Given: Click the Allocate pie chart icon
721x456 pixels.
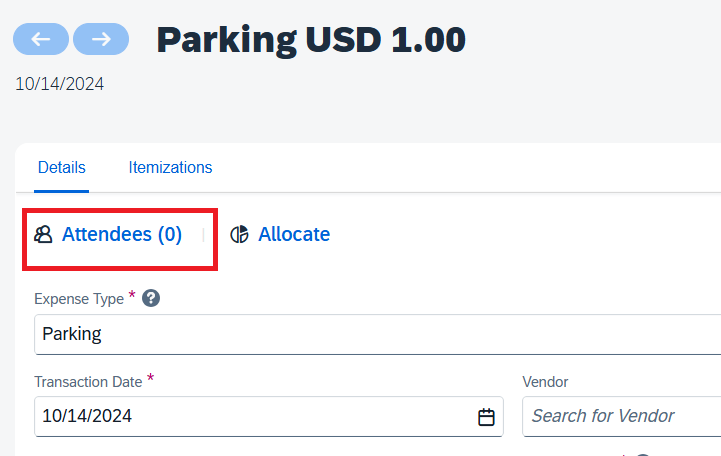Looking at the screenshot, I should coord(240,235).
